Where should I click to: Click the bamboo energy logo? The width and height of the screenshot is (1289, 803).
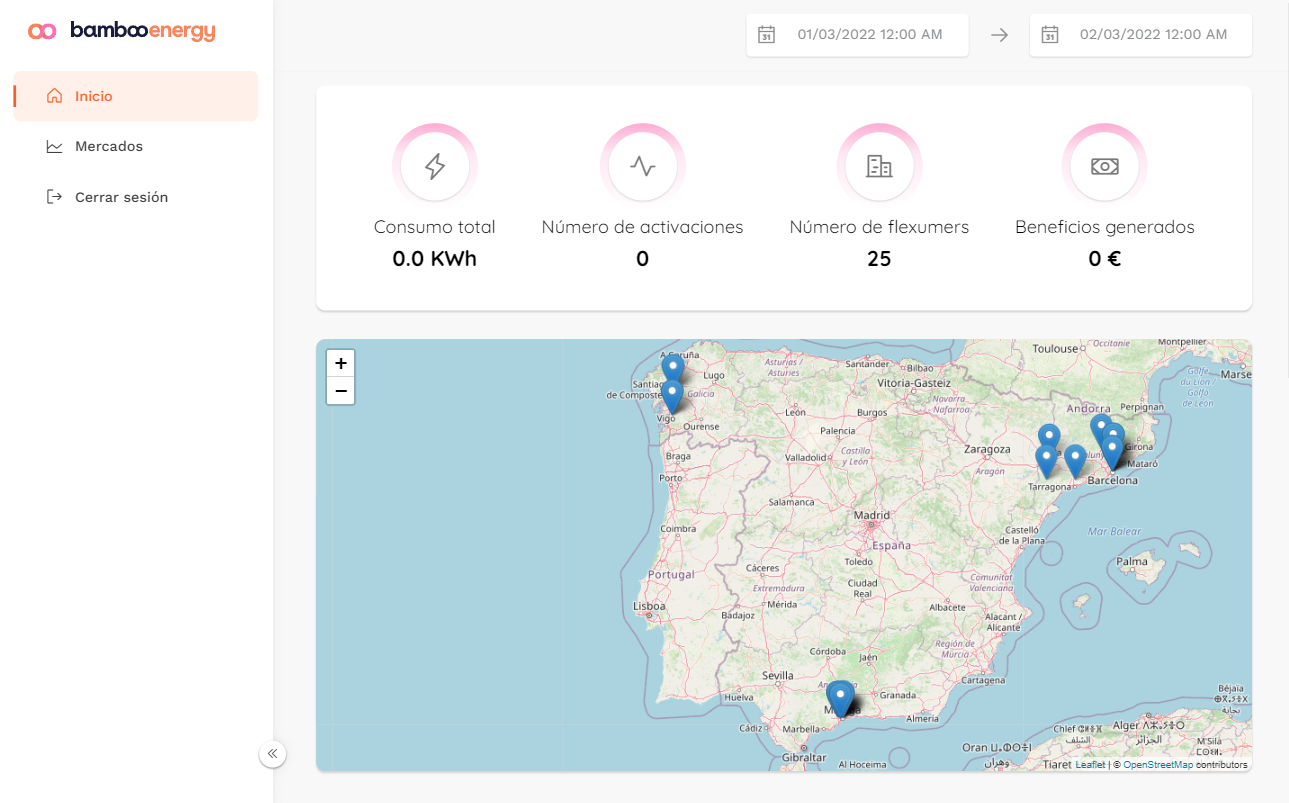(122, 31)
